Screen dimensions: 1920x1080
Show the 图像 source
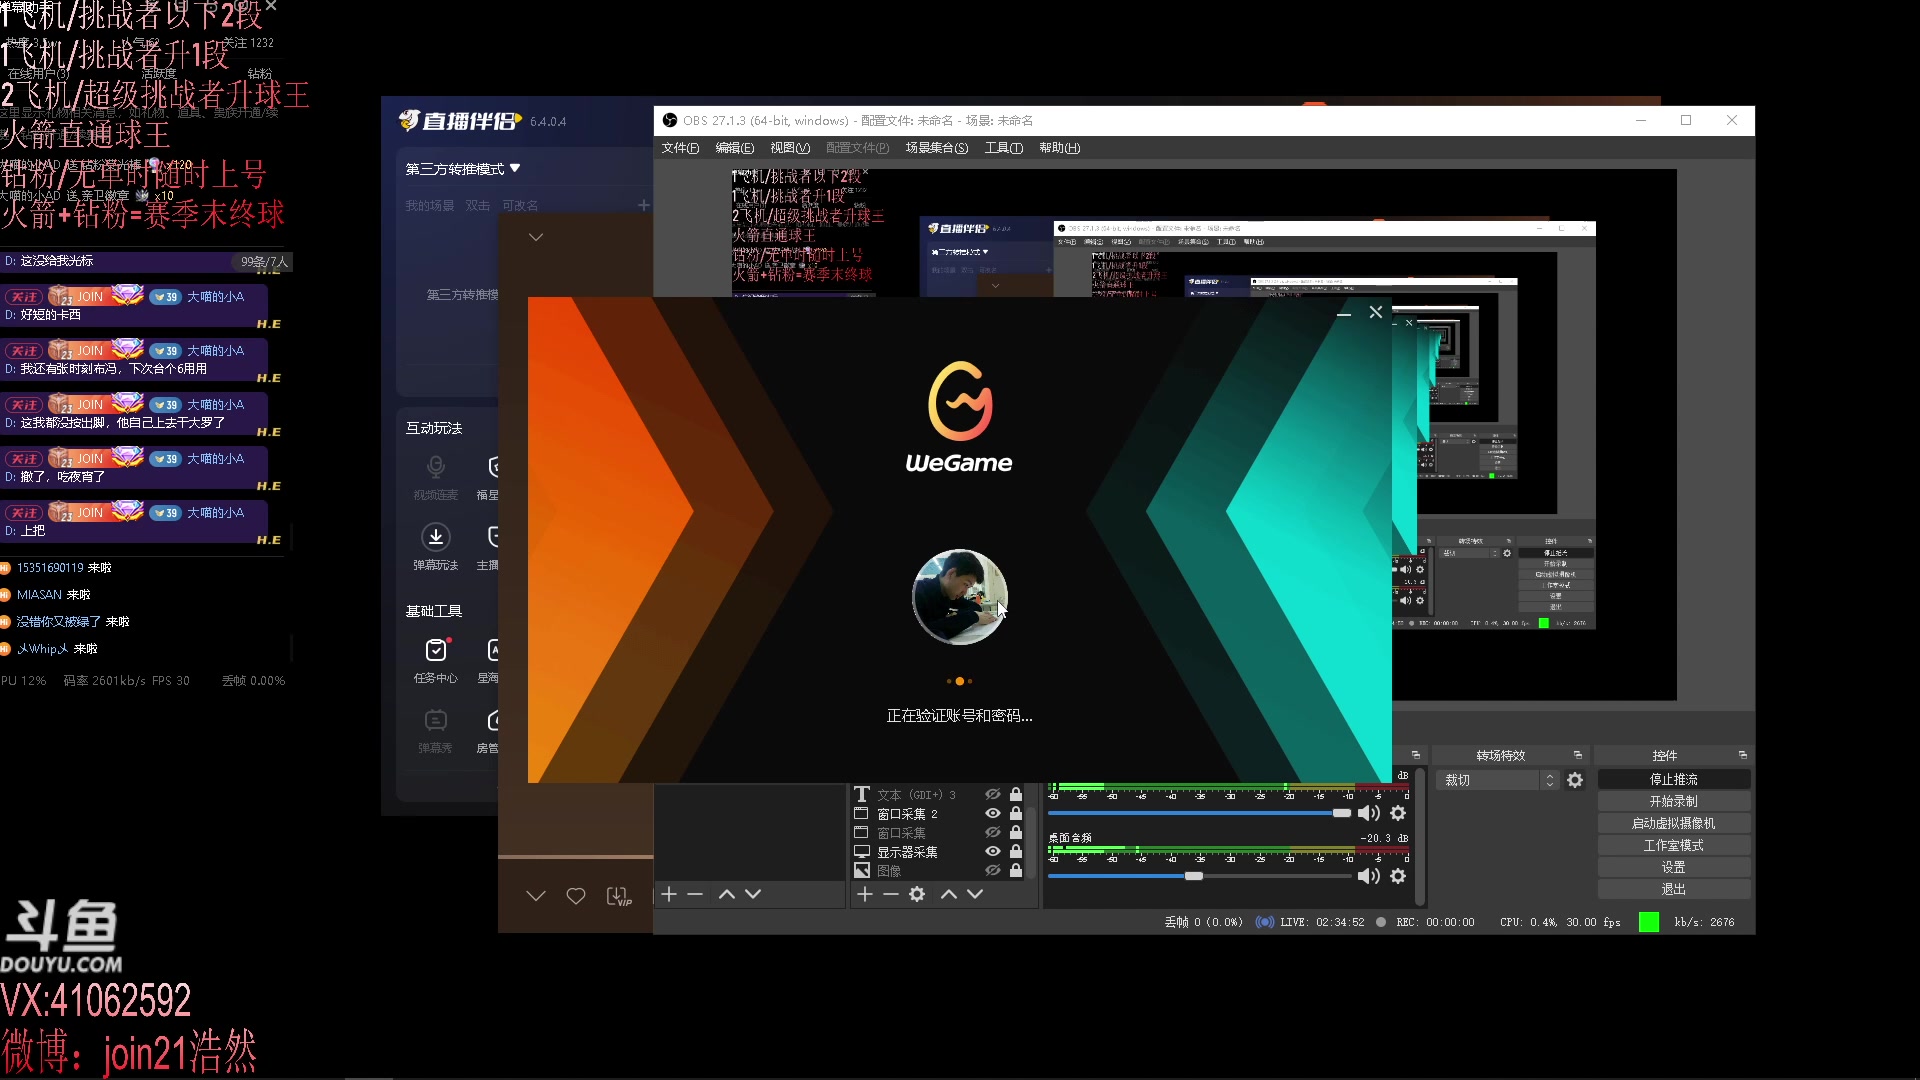(x=993, y=870)
